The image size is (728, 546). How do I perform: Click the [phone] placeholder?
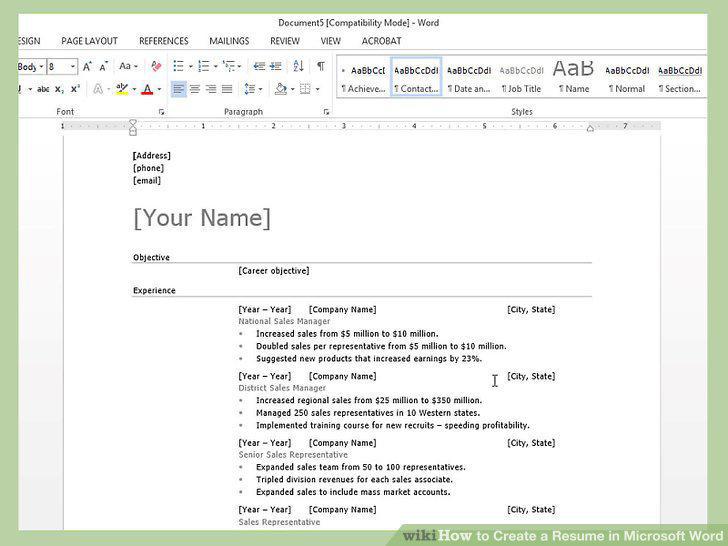pos(149,168)
